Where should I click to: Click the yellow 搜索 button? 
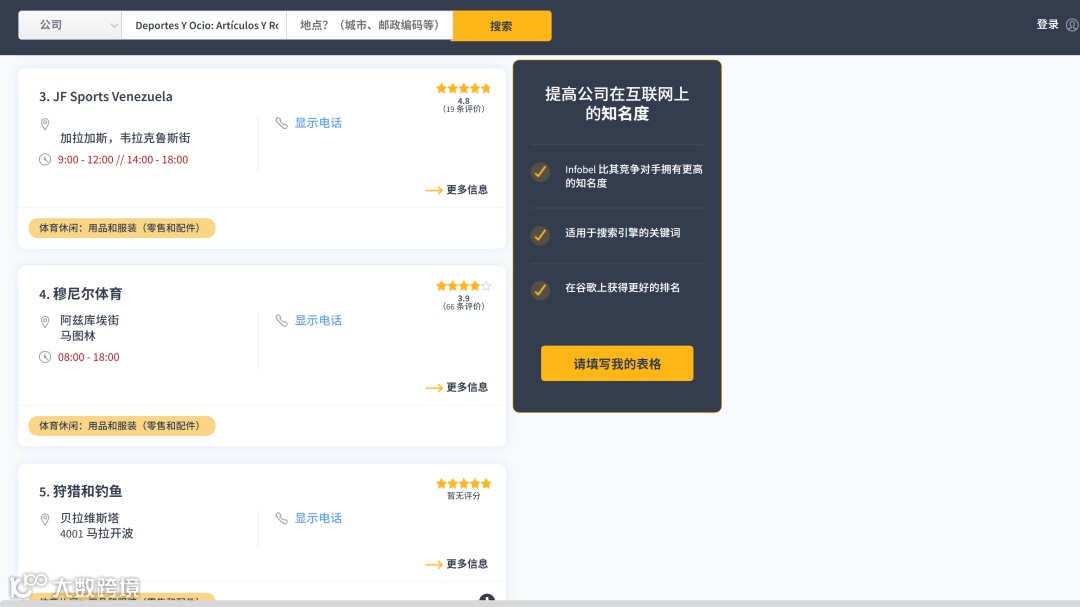point(501,25)
